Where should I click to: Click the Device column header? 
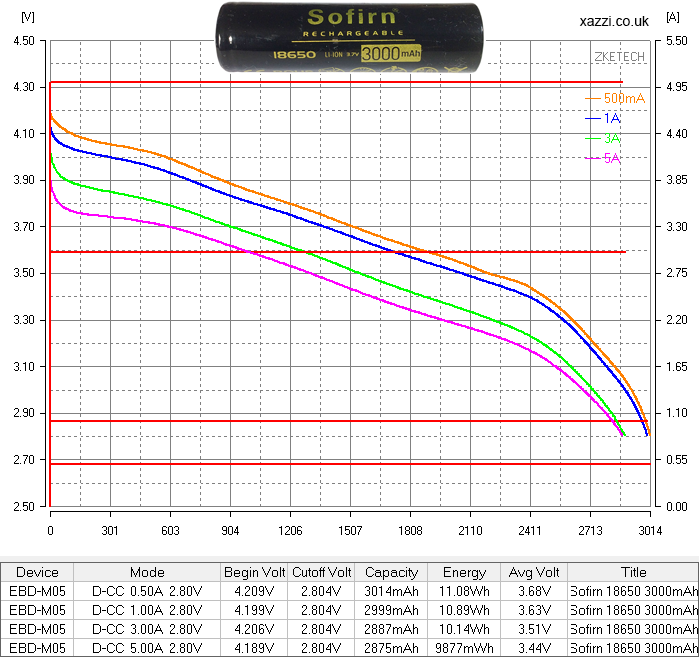pos(37,572)
